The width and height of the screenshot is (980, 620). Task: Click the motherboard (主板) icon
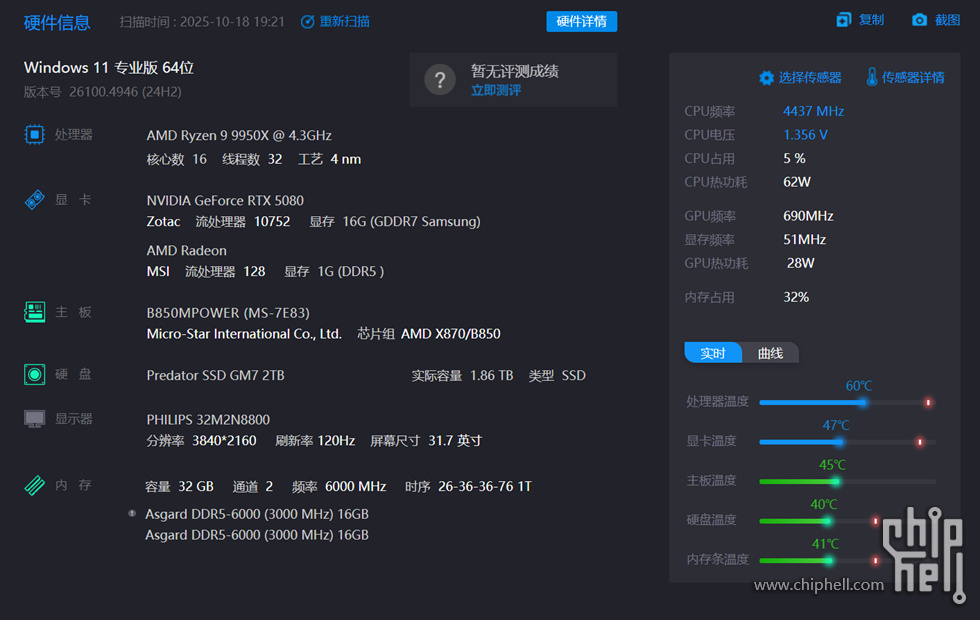(x=35, y=312)
